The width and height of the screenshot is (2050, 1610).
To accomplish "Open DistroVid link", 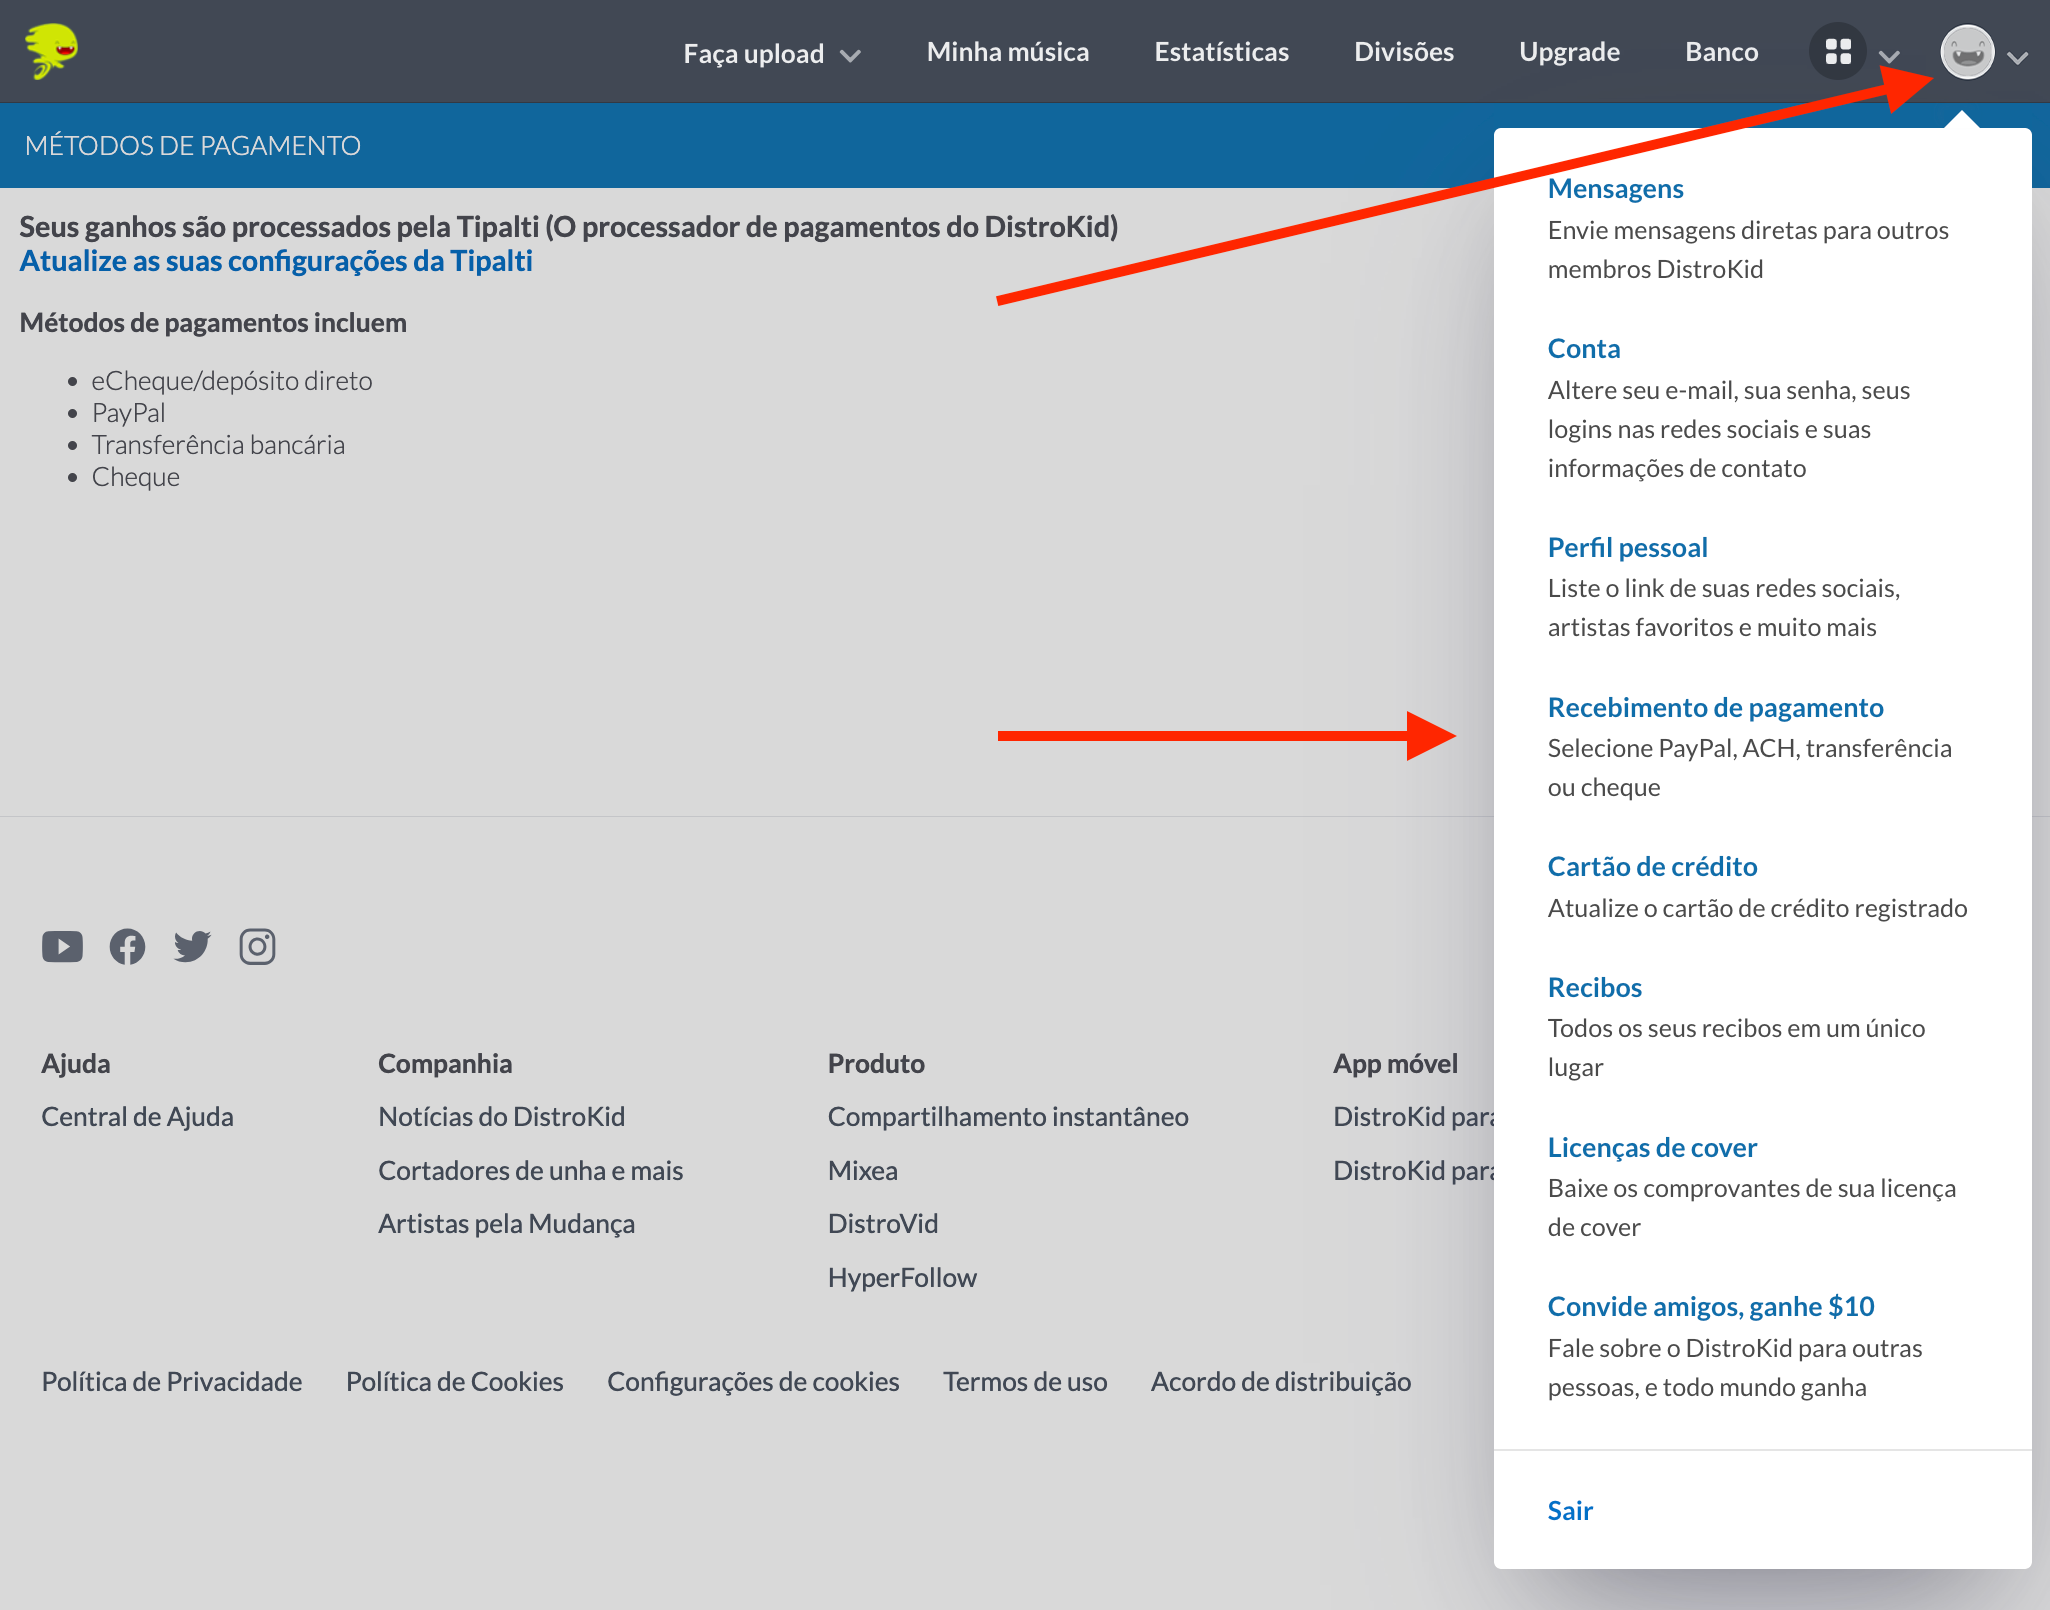I will click(883, 1223).
